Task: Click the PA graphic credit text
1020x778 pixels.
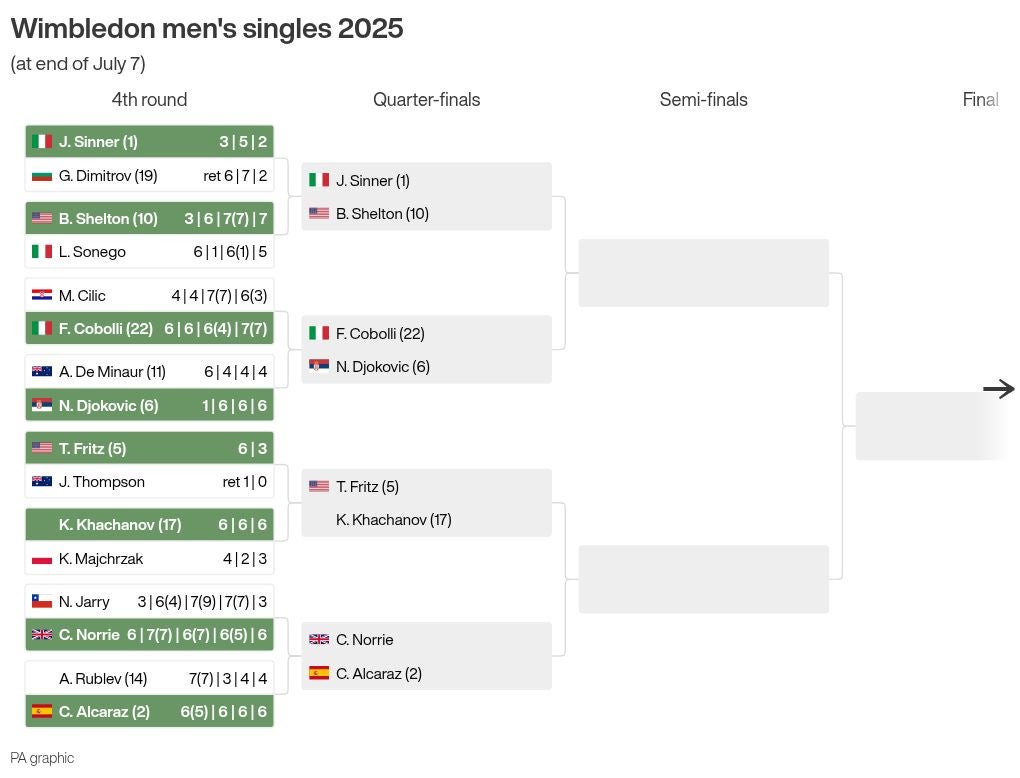Action: (42, 758)
